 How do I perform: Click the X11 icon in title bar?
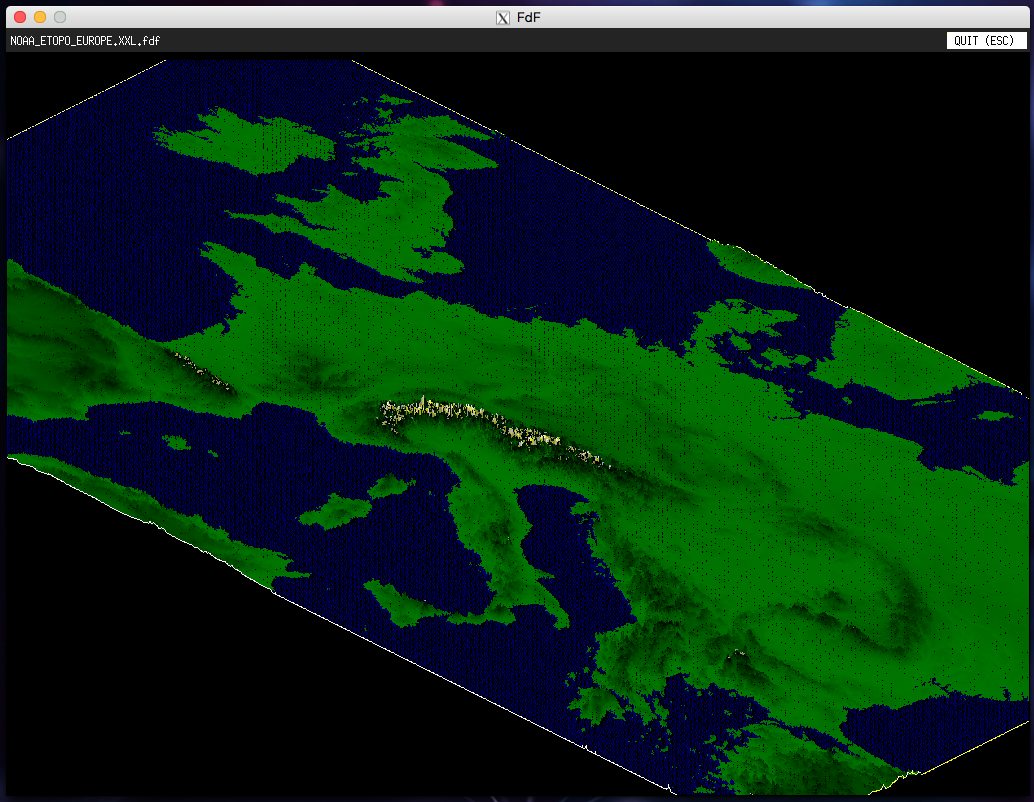(x=502, y=18)
